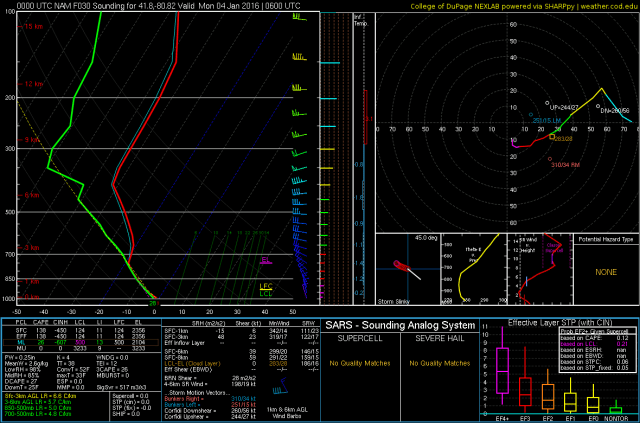This screenshot has width=640, height=423.
Task: Click the magenta EL level marker
Action: [265, 262]
